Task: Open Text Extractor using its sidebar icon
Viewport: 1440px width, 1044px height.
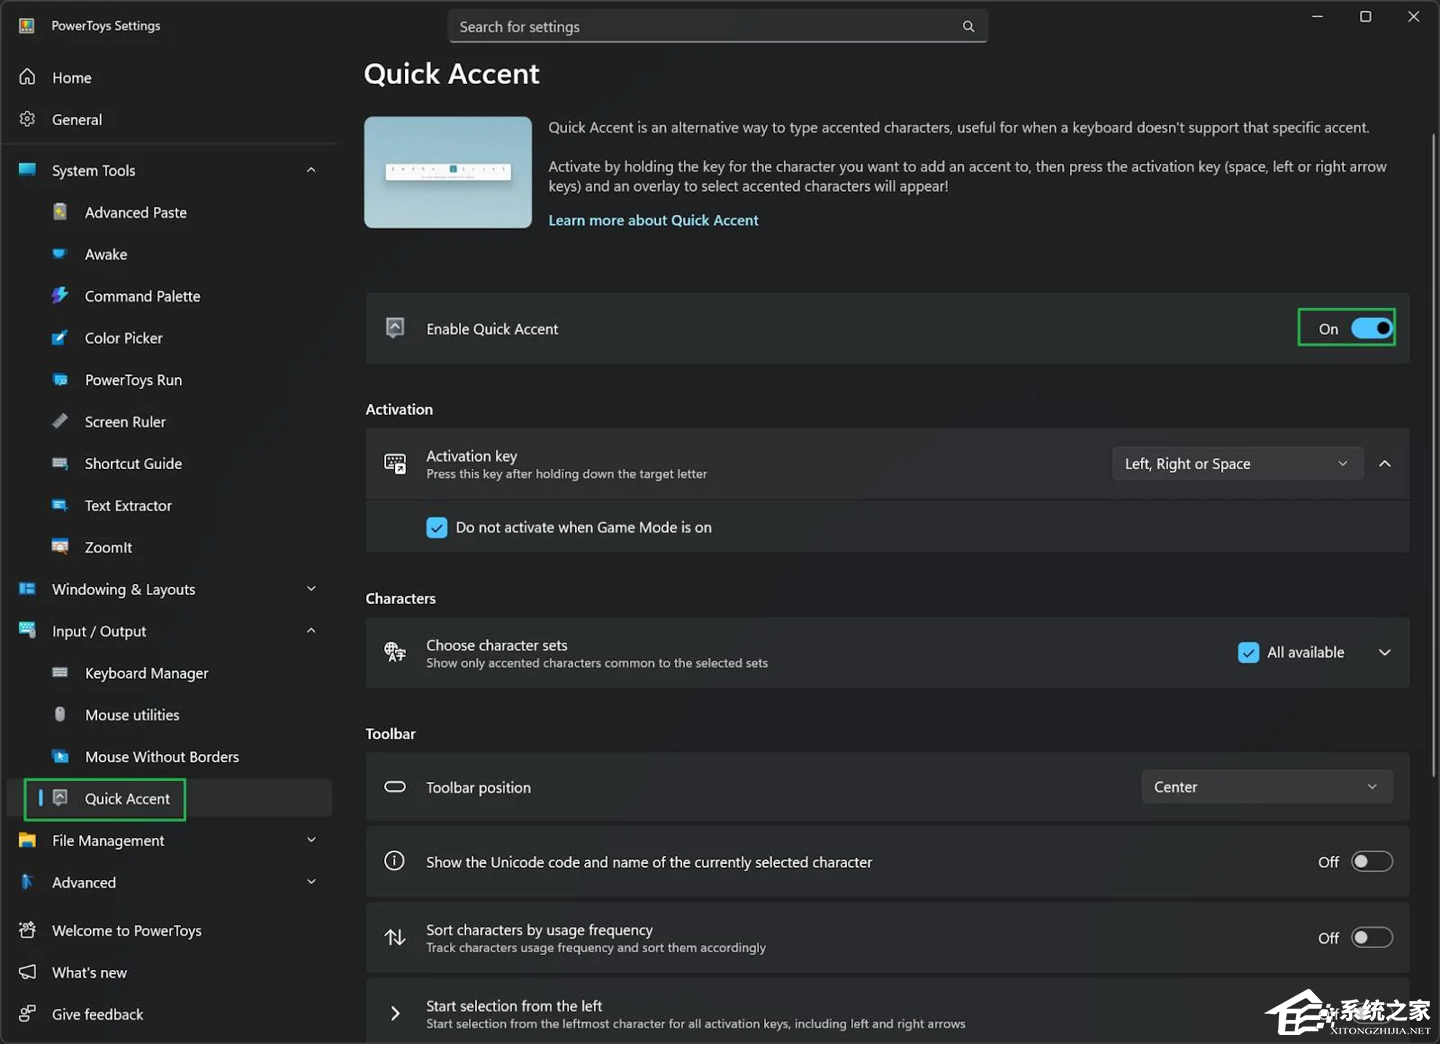Action: [x=60, y=506]
